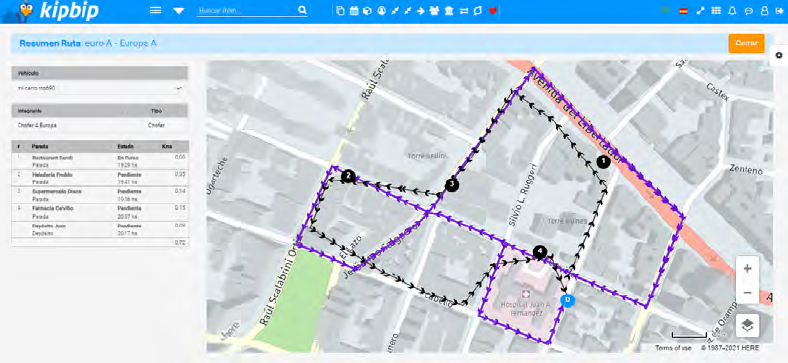Click the team group icon
Image resolution: width=788 pixels, height=363 pixels.
[x=435, y=11]
